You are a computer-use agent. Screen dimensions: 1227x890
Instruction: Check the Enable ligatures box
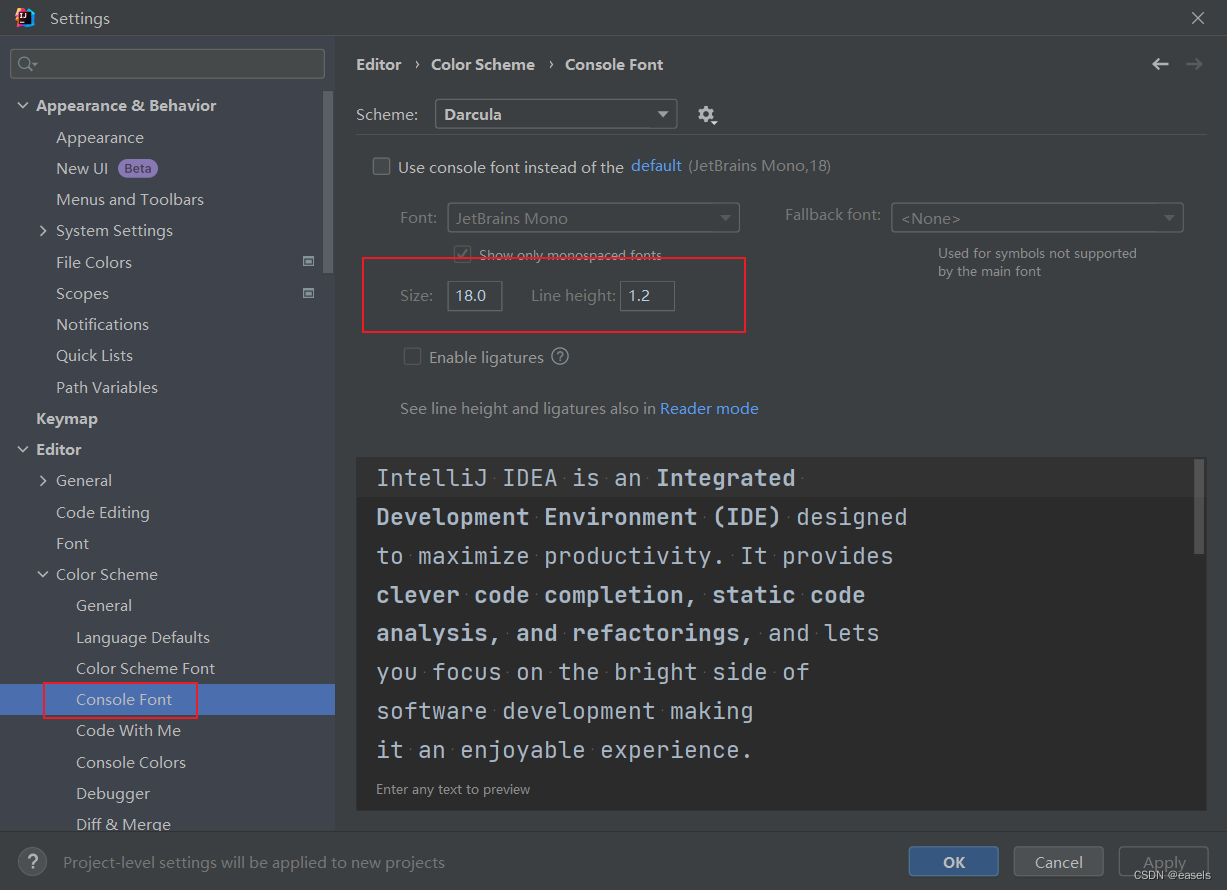click(412, 357)
